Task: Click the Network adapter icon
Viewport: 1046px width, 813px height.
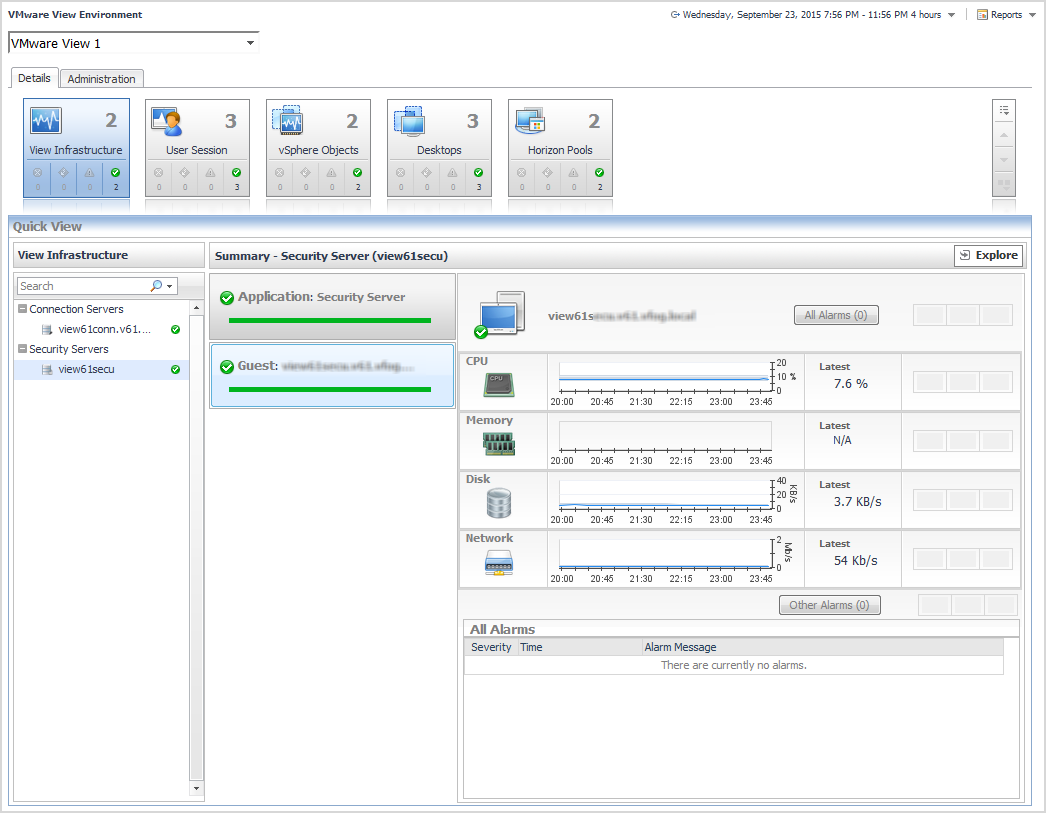Action: 499,562
